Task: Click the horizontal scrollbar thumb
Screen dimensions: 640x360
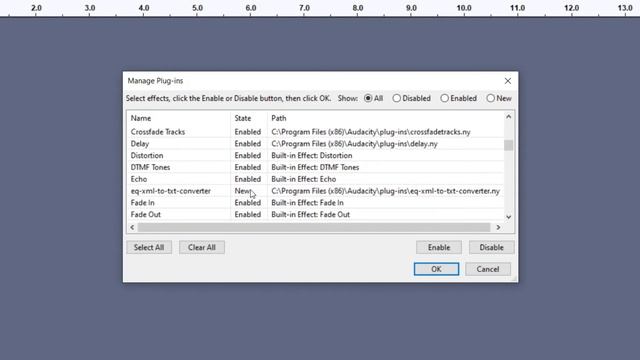Action: (x=314, y=227)
